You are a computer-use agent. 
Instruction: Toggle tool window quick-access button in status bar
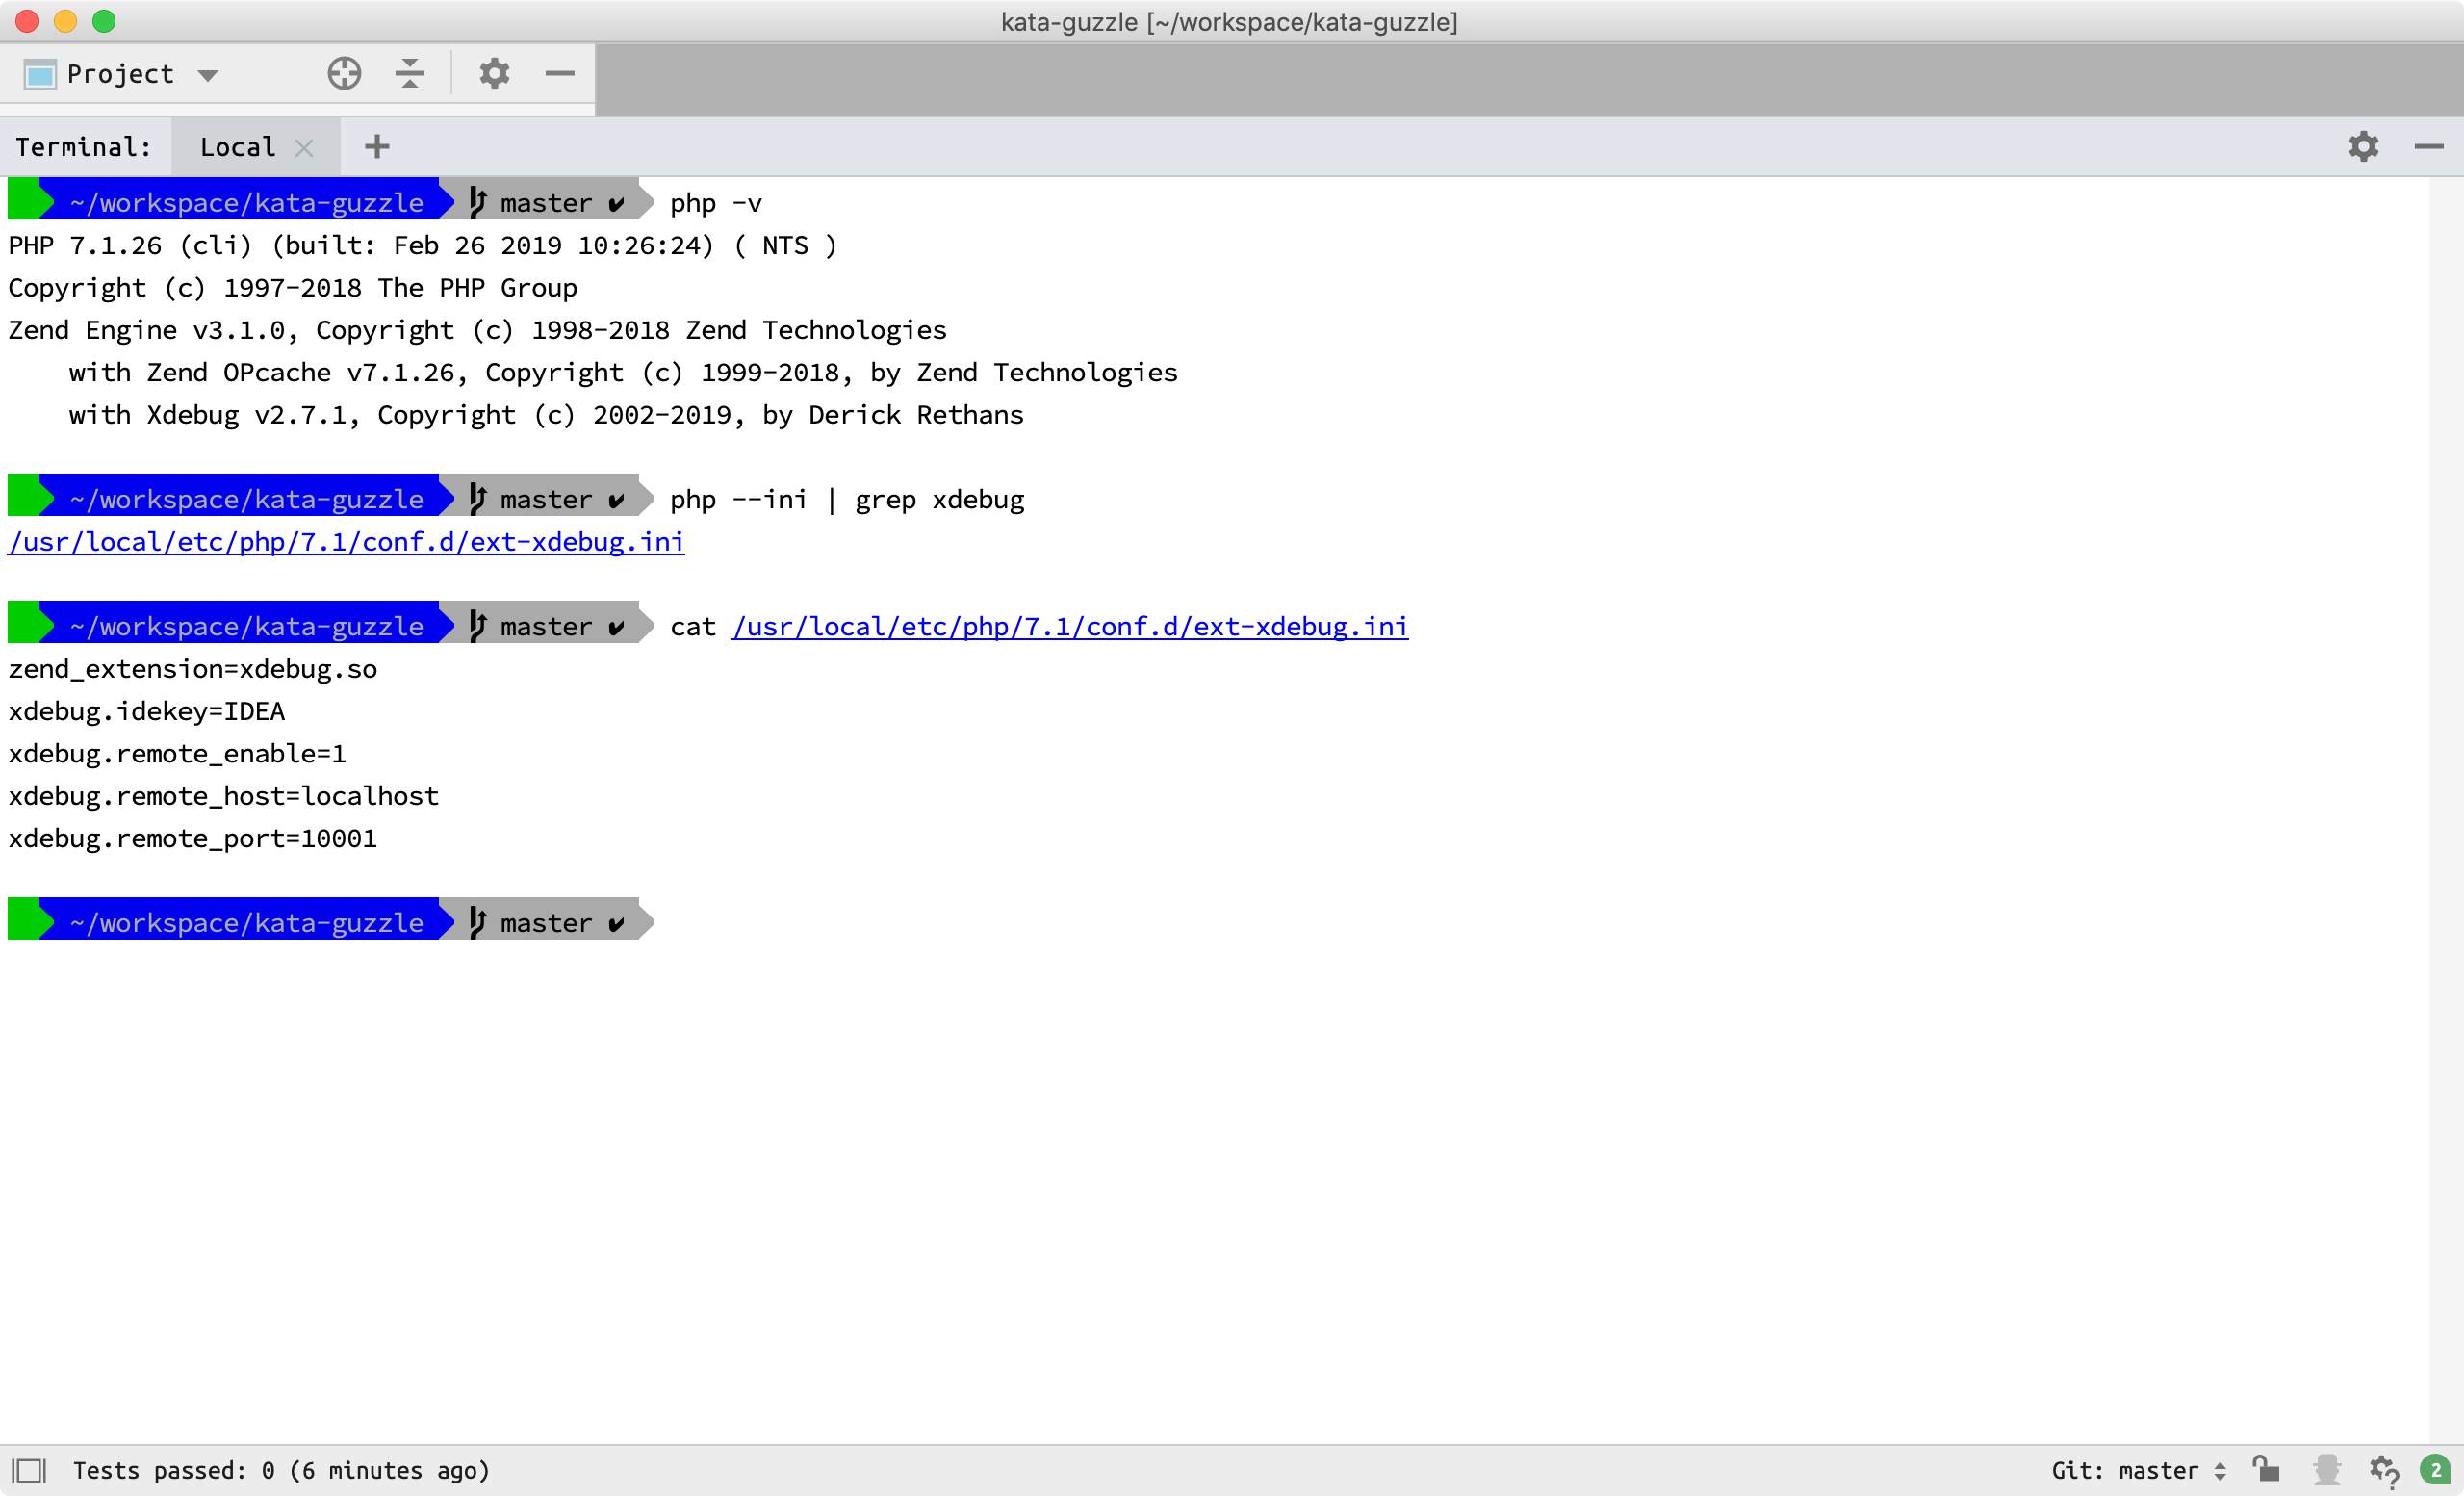coord(29,1470)
